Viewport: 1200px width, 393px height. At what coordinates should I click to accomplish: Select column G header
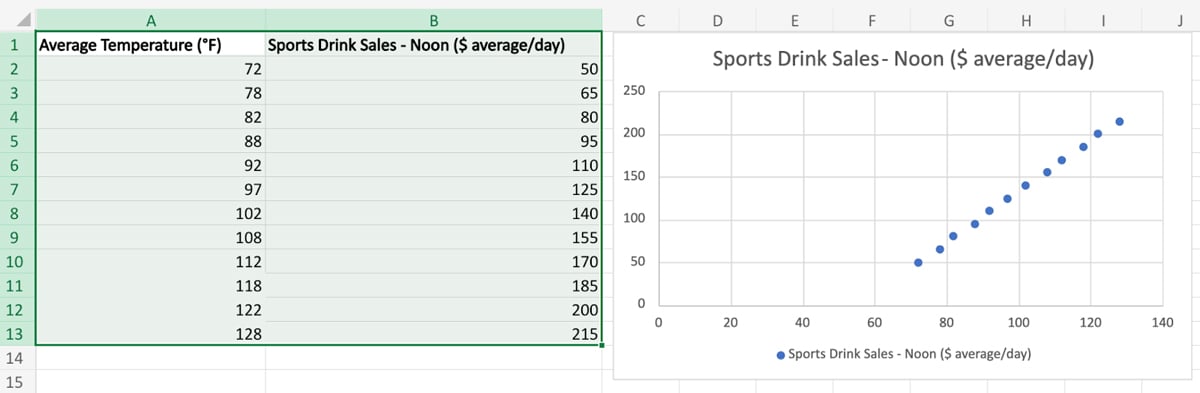(948, 19)
